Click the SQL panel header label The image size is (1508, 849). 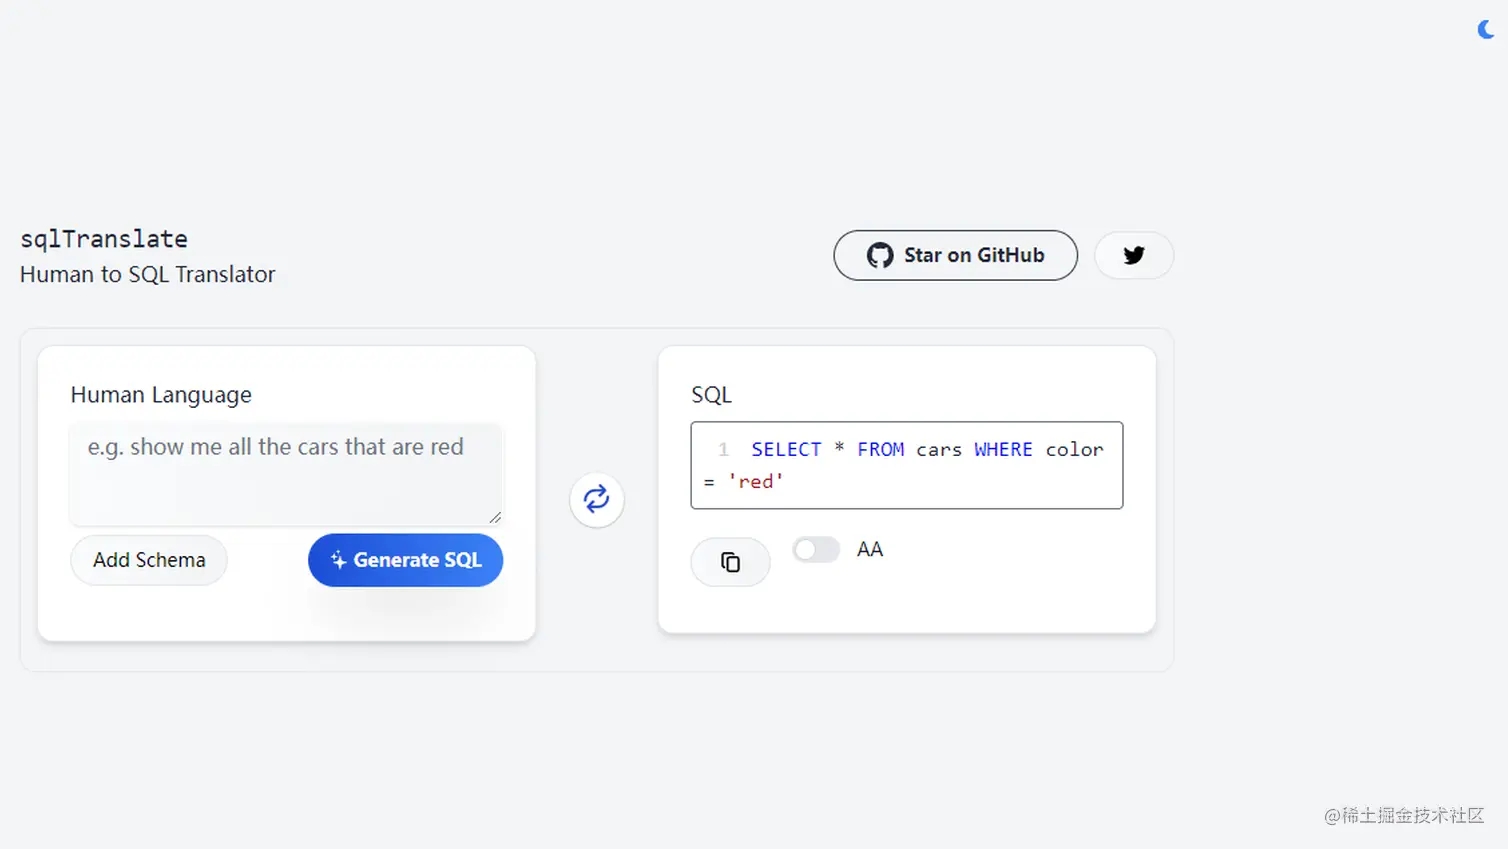tap(711, 394)
